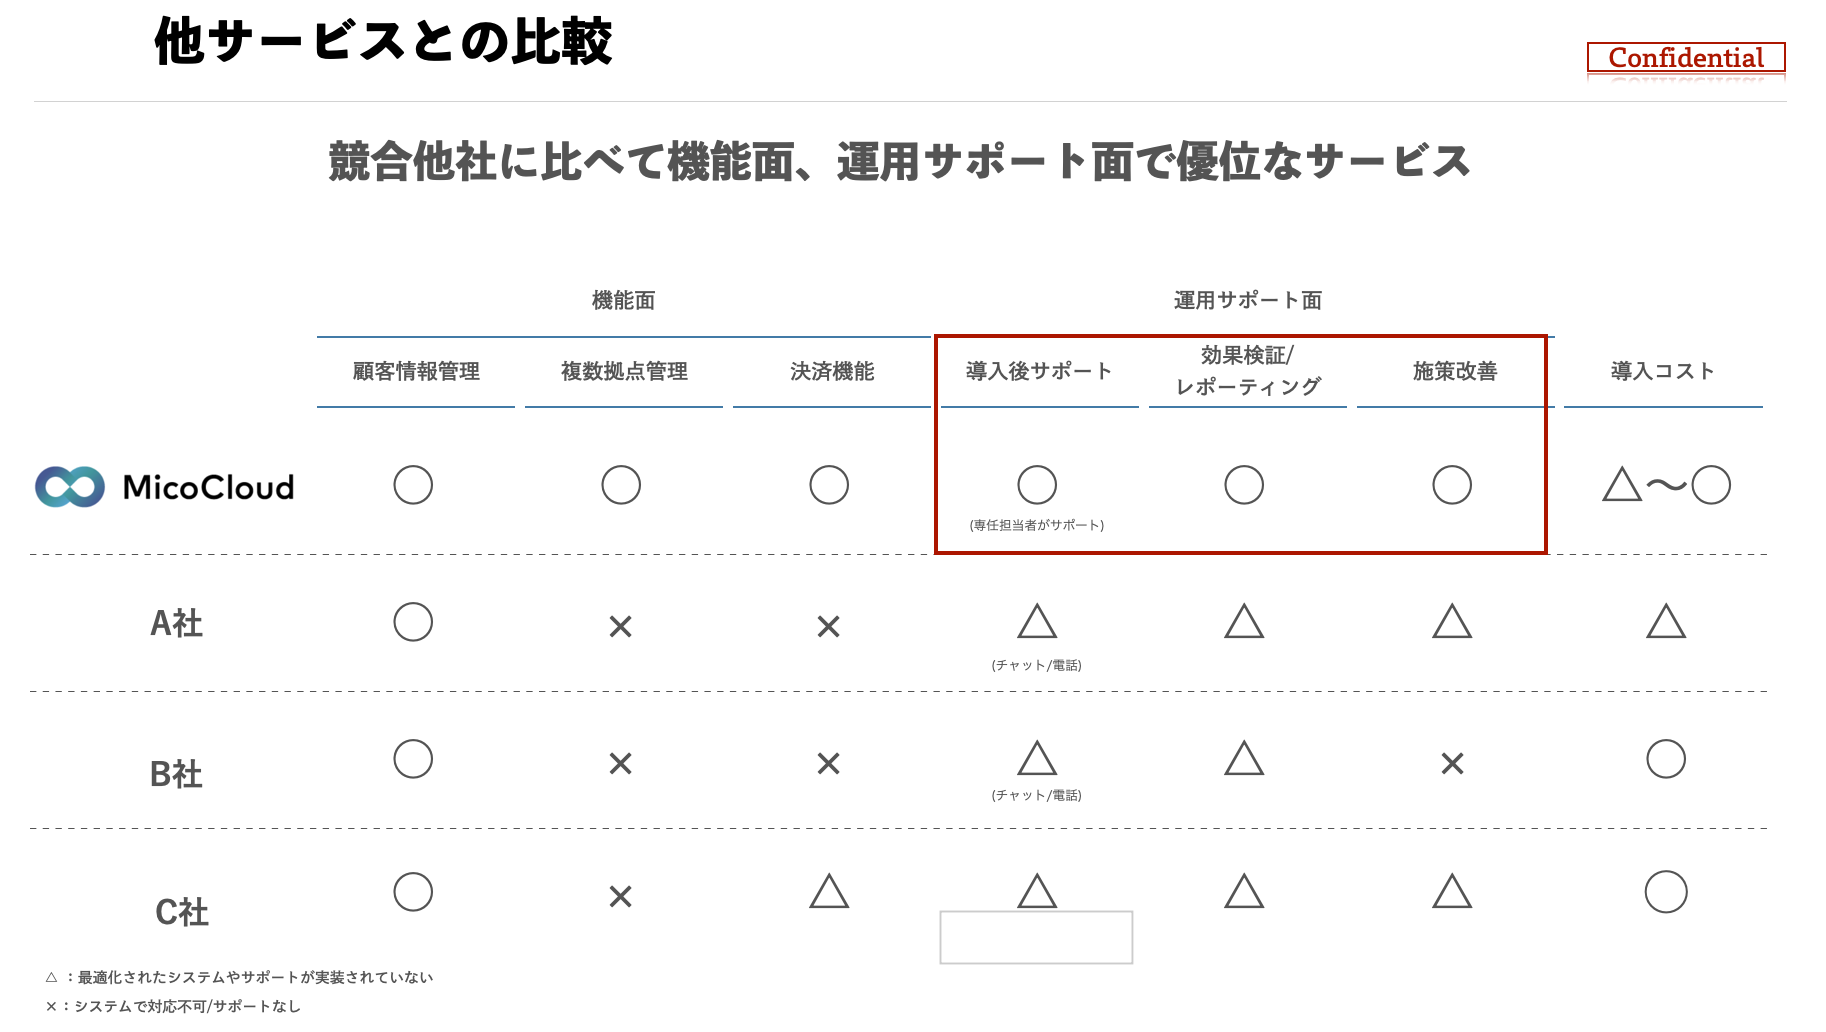
Task: Click A社's cross mark under 決済機能
Action: click(x=829, y=627)
